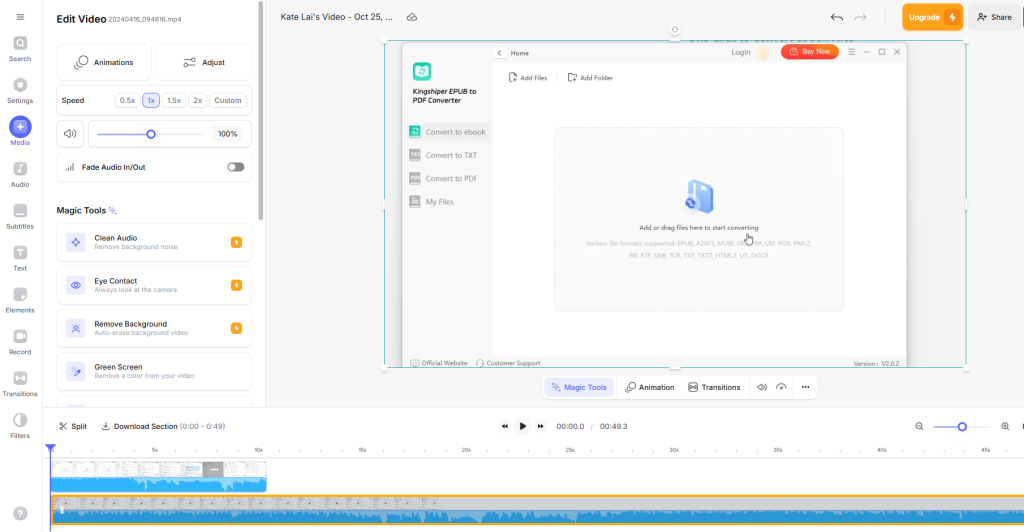Open the Magic Tools tab below the canvas
1024x532 pixels.
[x=579, y=387]
